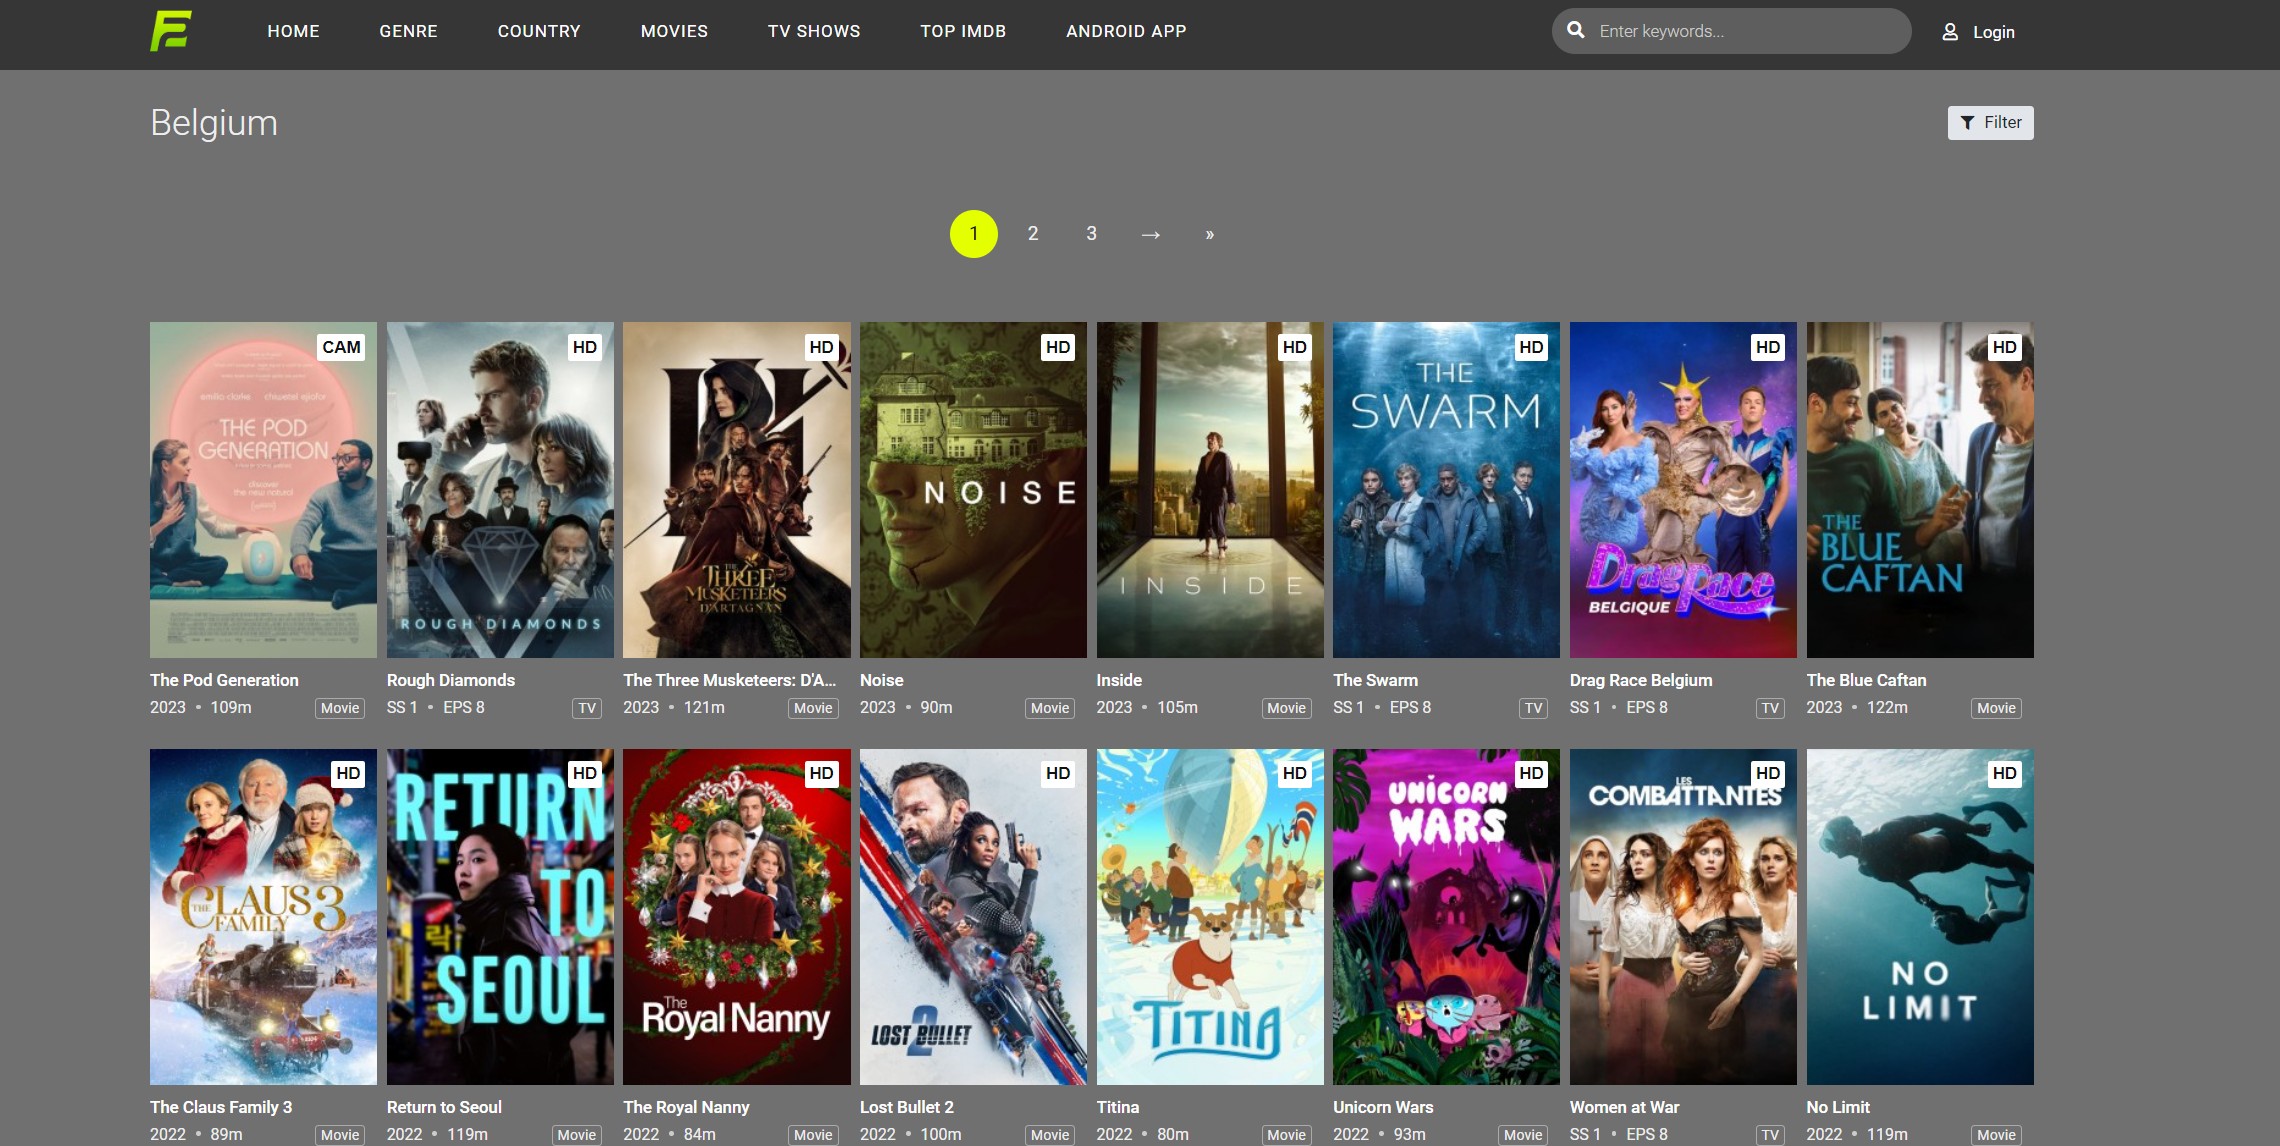This screenshot has height=1146, width=2280.
Task: Open The Claus Family 3 poster
Action: click(263, 917)
